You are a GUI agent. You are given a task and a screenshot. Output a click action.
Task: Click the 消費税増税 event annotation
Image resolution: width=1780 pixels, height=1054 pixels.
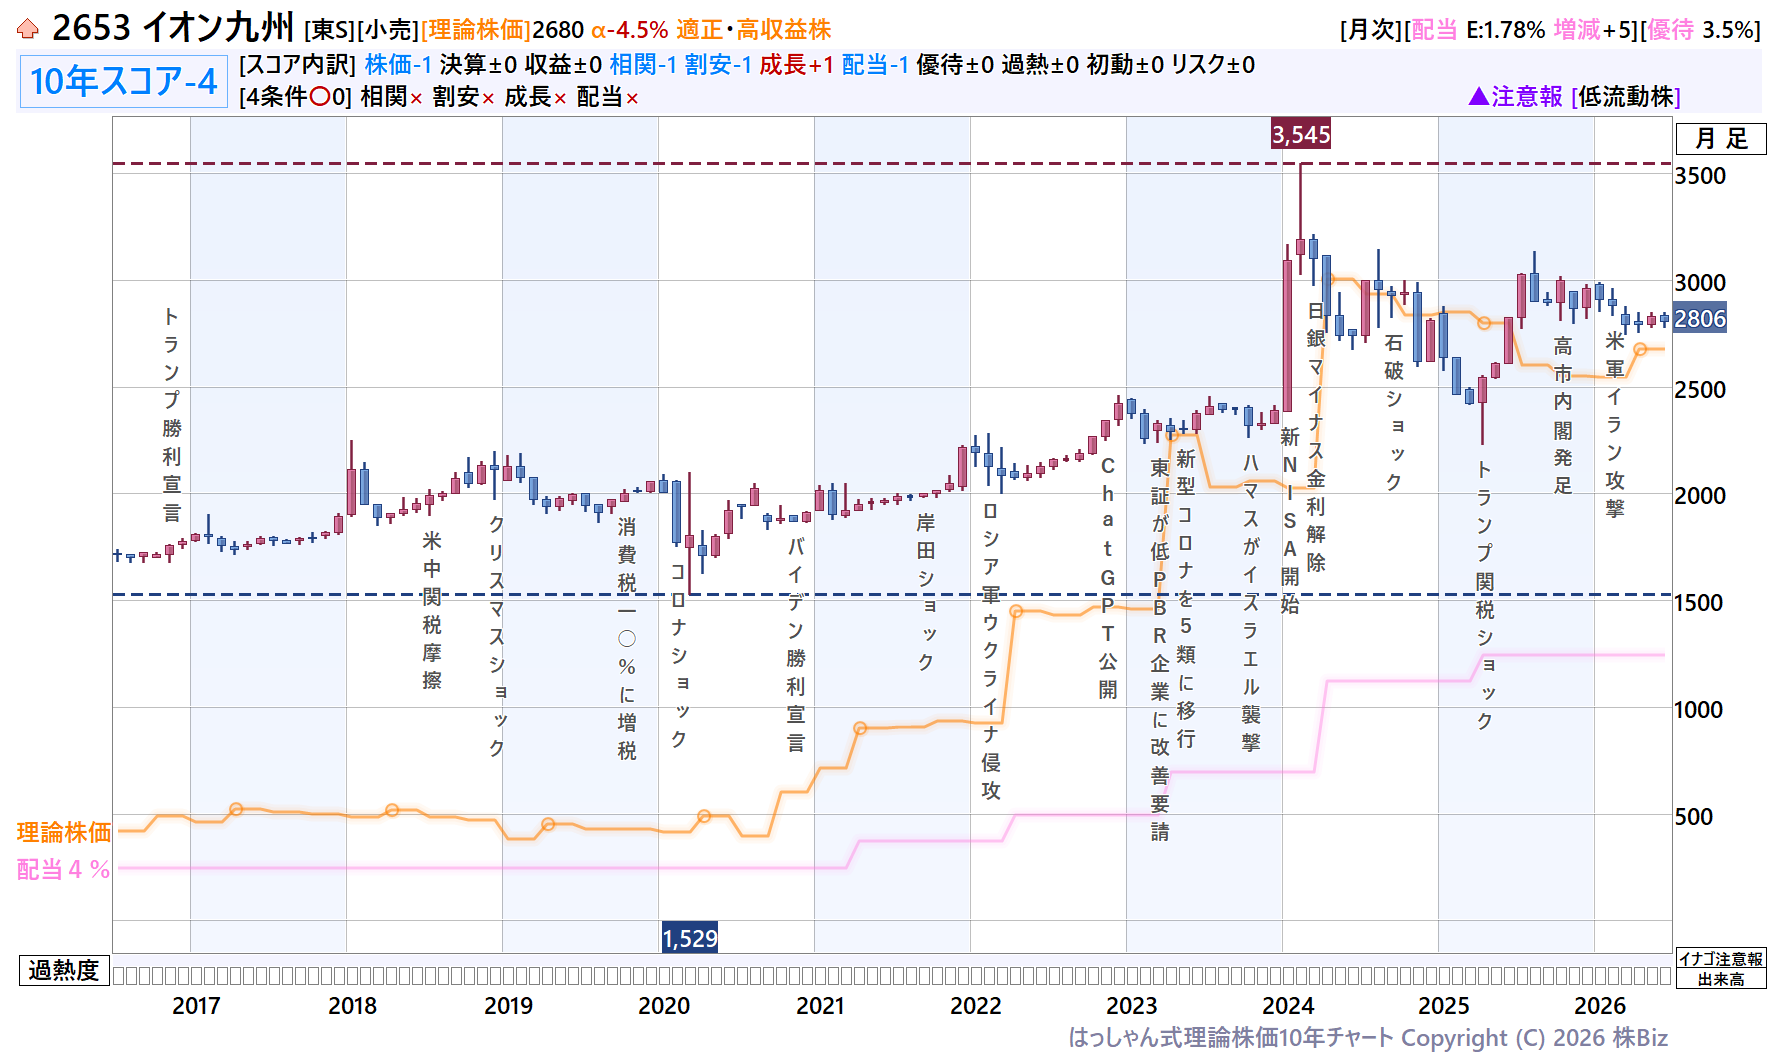(627, 639)
